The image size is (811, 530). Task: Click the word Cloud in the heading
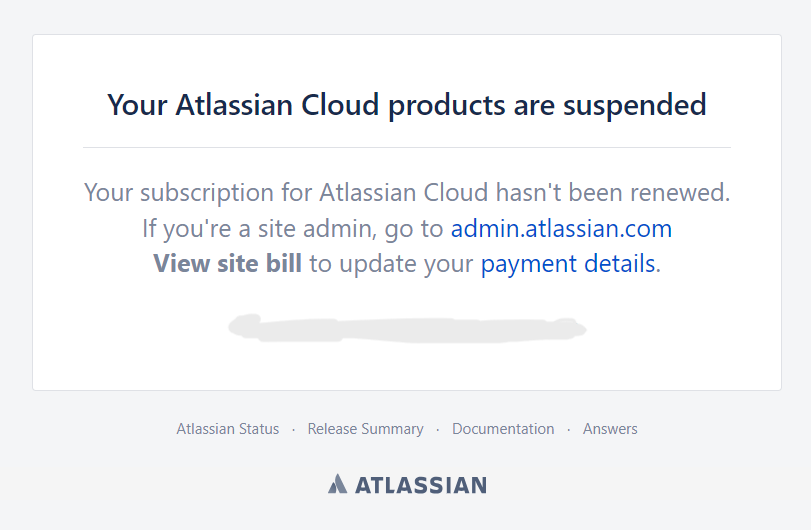click(x=340, y=105)
